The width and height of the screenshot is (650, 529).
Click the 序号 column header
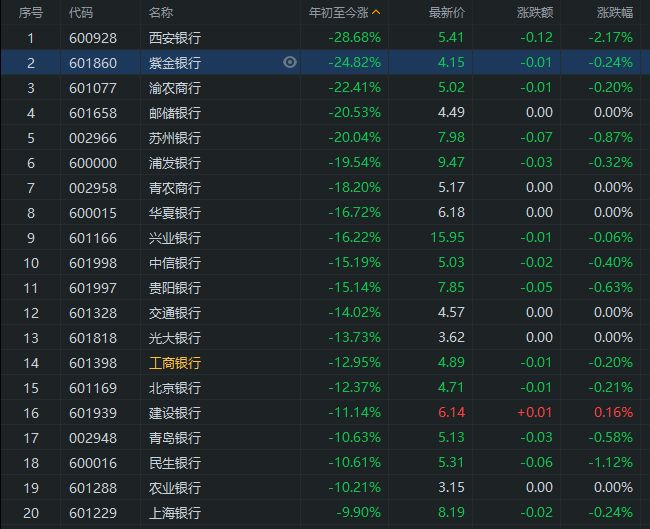pyautogui.click(x=31, y=13)
